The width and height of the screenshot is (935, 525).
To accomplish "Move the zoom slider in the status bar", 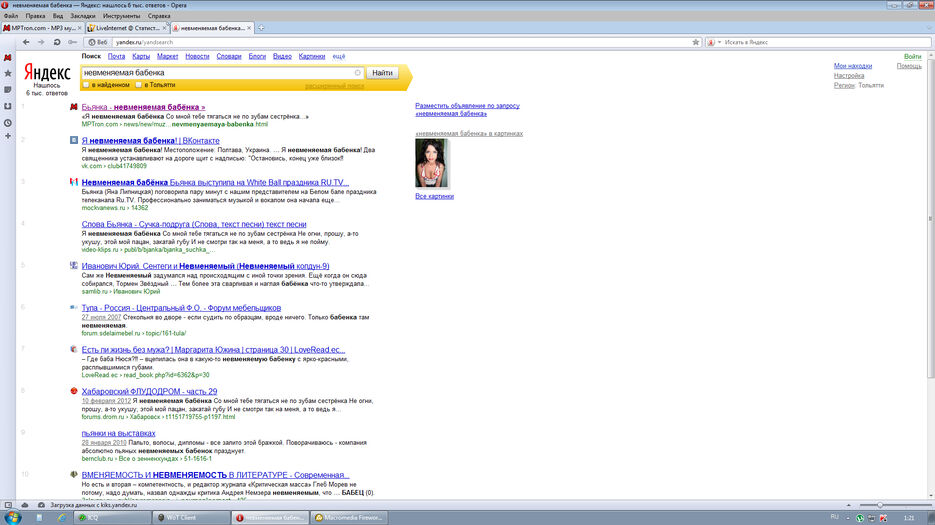I will pos(880,505).
